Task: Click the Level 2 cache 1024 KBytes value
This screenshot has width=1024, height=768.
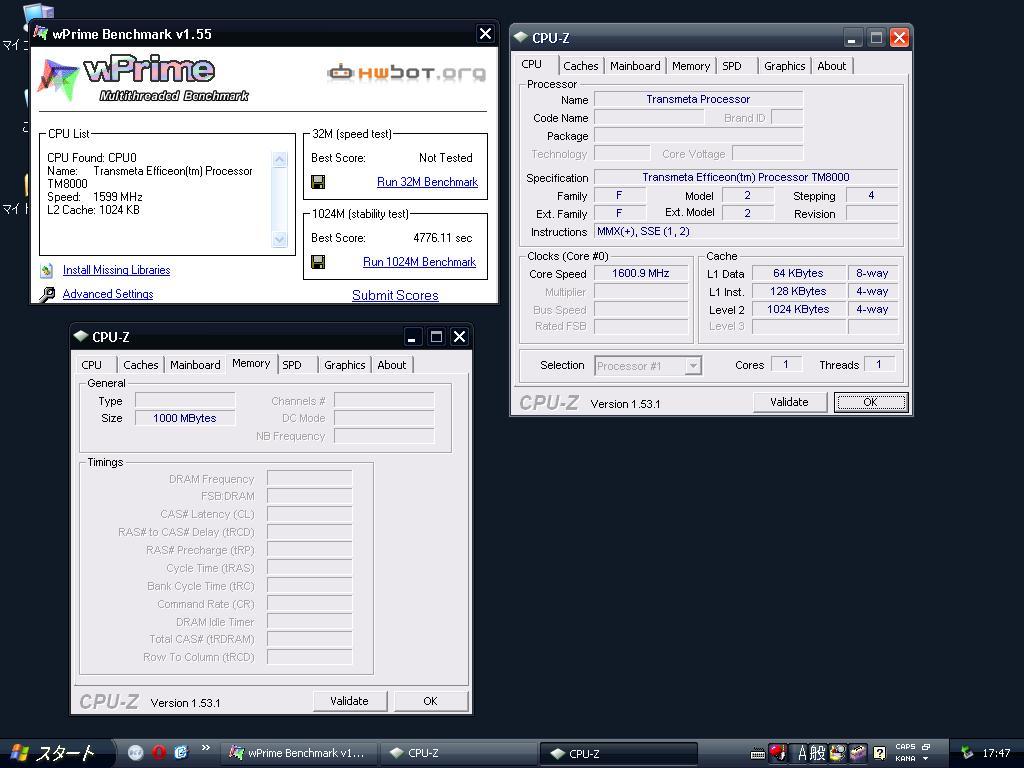Action: 798,310
